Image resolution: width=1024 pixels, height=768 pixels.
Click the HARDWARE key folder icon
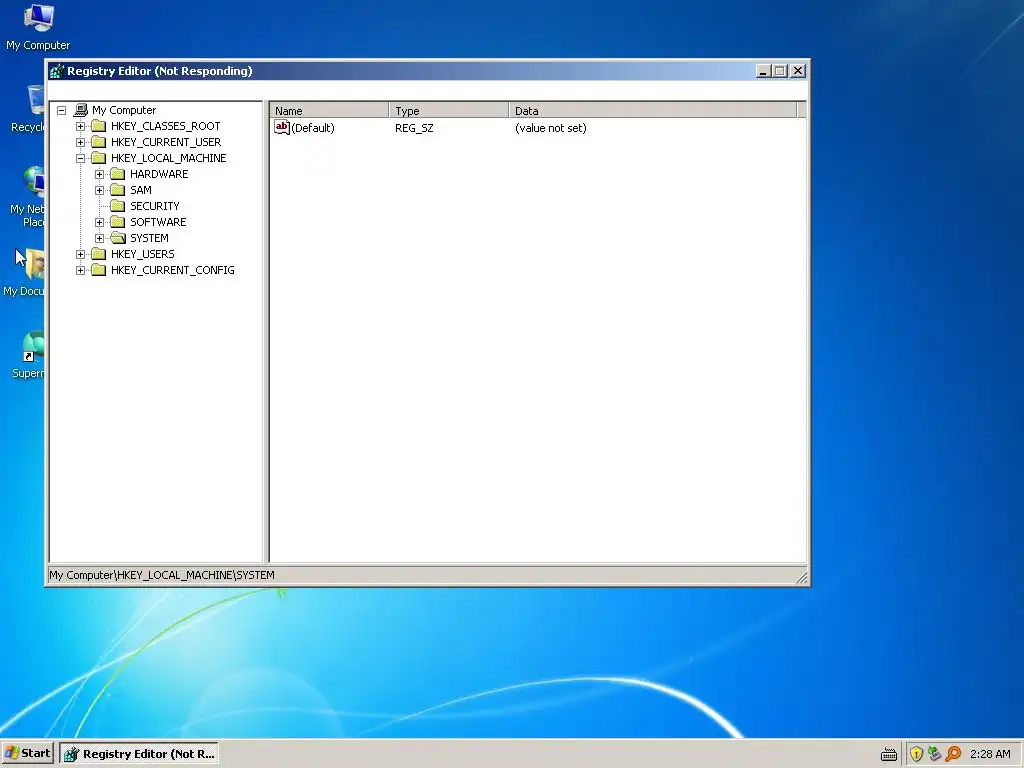pos(118,174)
